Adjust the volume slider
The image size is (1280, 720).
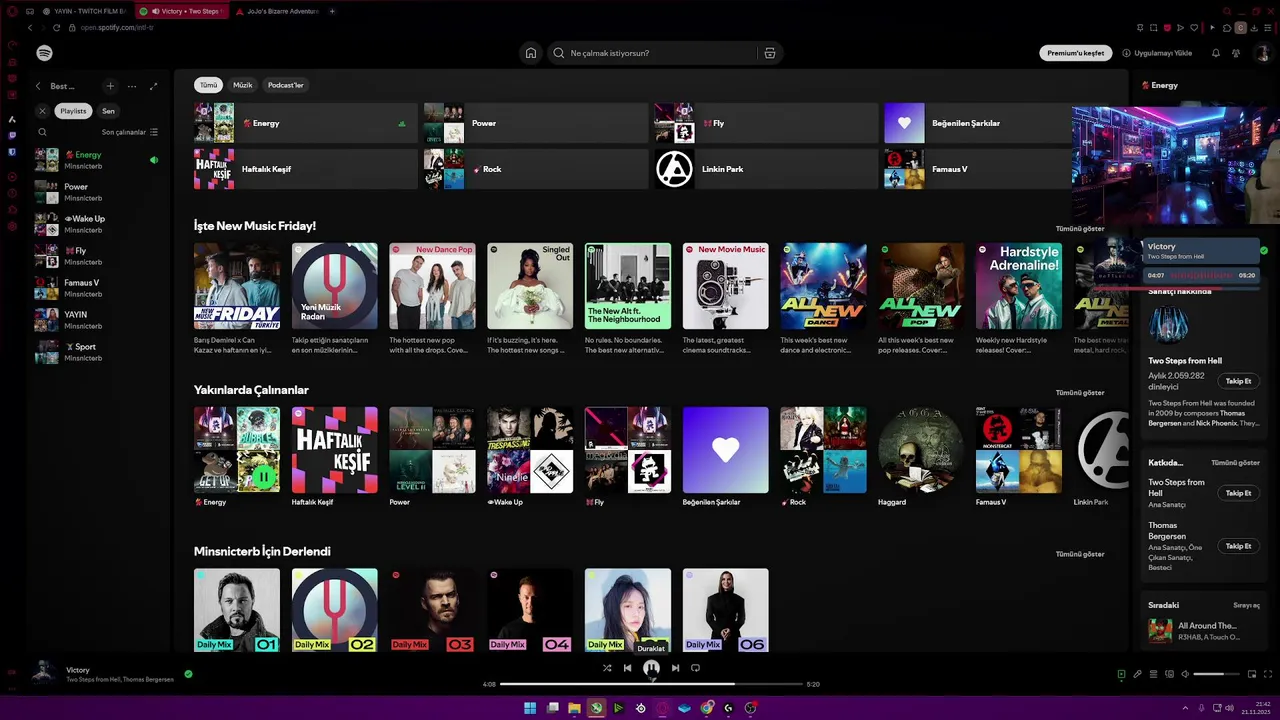[x=1215, y=674]
